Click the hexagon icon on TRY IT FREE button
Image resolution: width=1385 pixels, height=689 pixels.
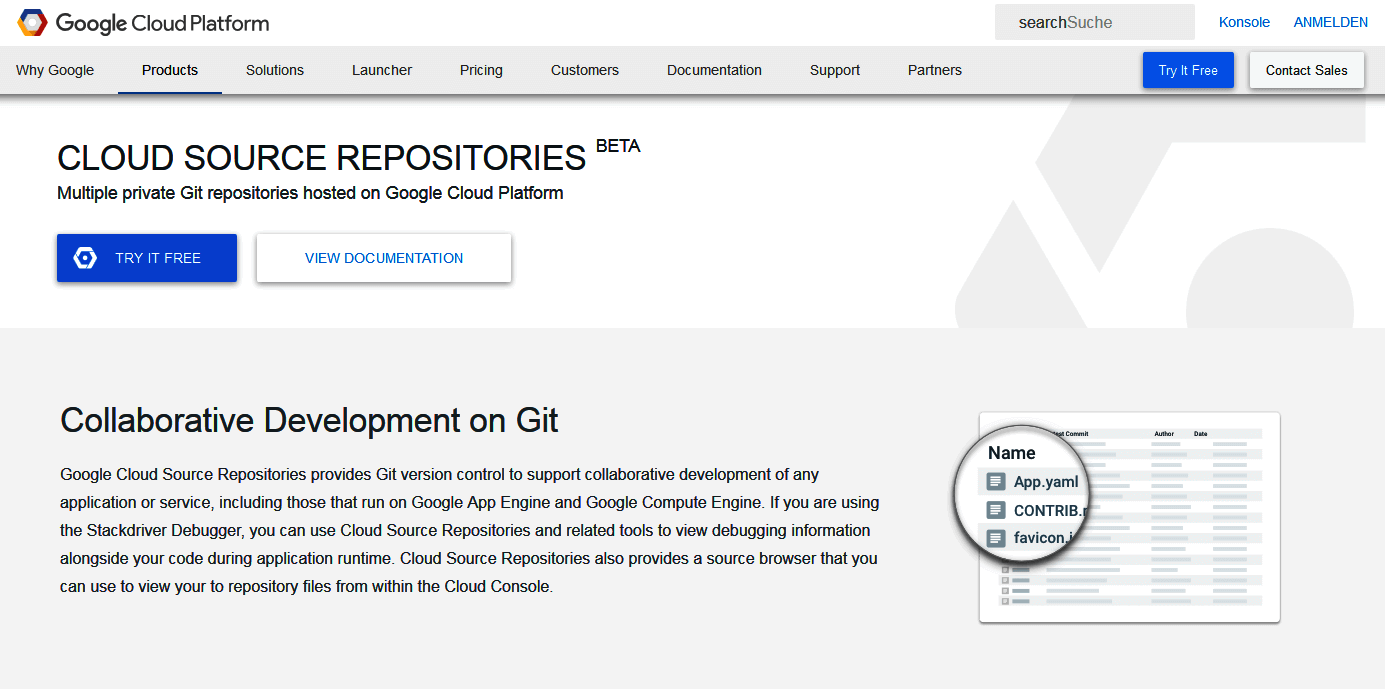coord(85,257)
